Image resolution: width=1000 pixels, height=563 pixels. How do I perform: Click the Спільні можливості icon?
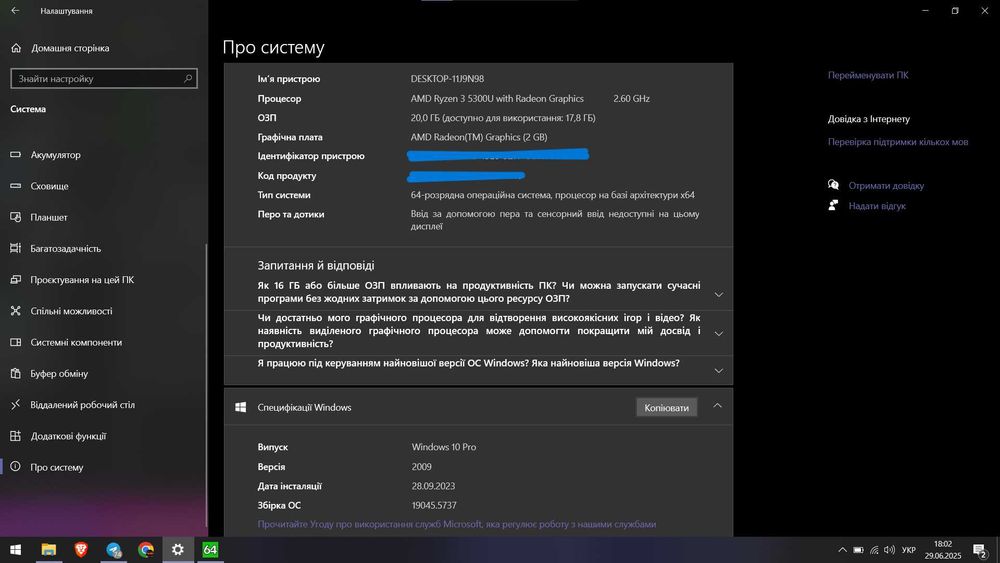pos(16,311)
